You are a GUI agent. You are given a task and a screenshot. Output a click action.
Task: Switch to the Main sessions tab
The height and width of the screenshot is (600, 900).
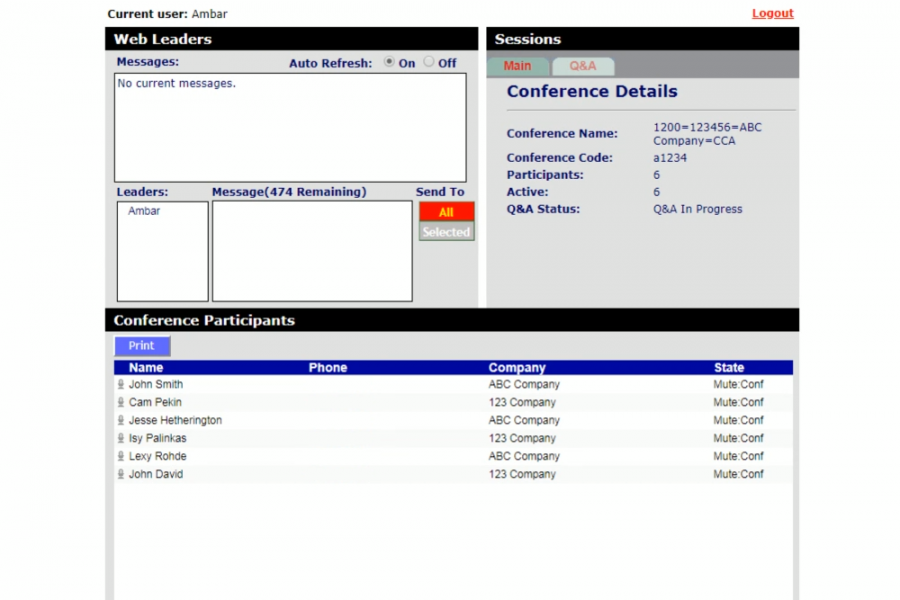coord(517,66)
